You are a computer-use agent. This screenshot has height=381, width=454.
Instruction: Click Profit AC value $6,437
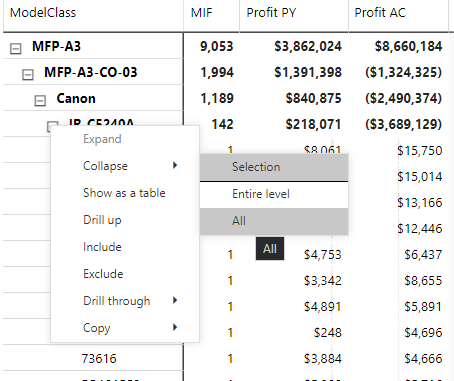pyautogui.click(x=423, y=255)
